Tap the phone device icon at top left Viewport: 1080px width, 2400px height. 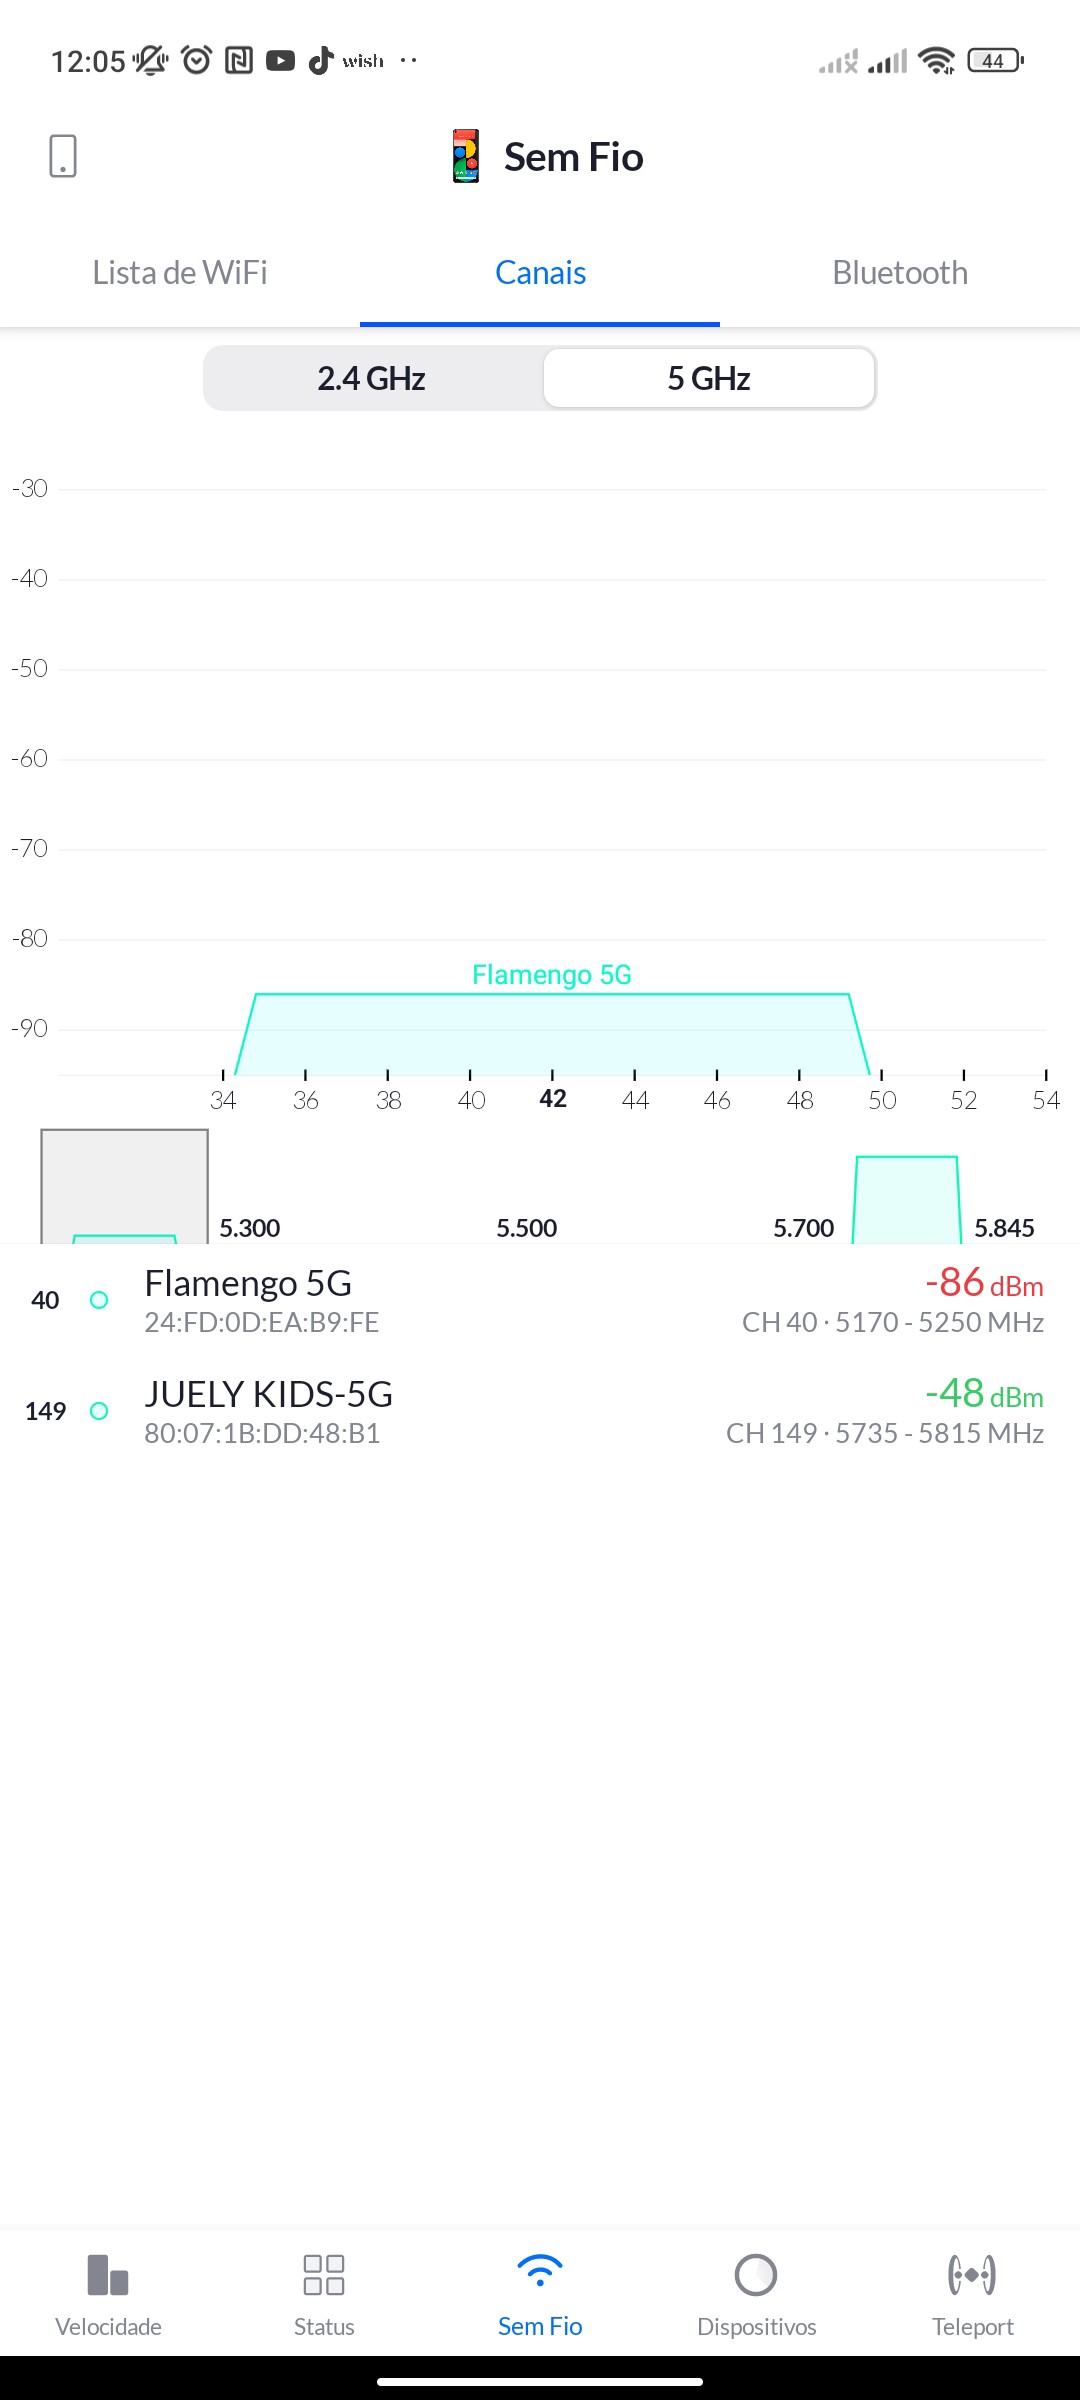click(x=62, y=156)
